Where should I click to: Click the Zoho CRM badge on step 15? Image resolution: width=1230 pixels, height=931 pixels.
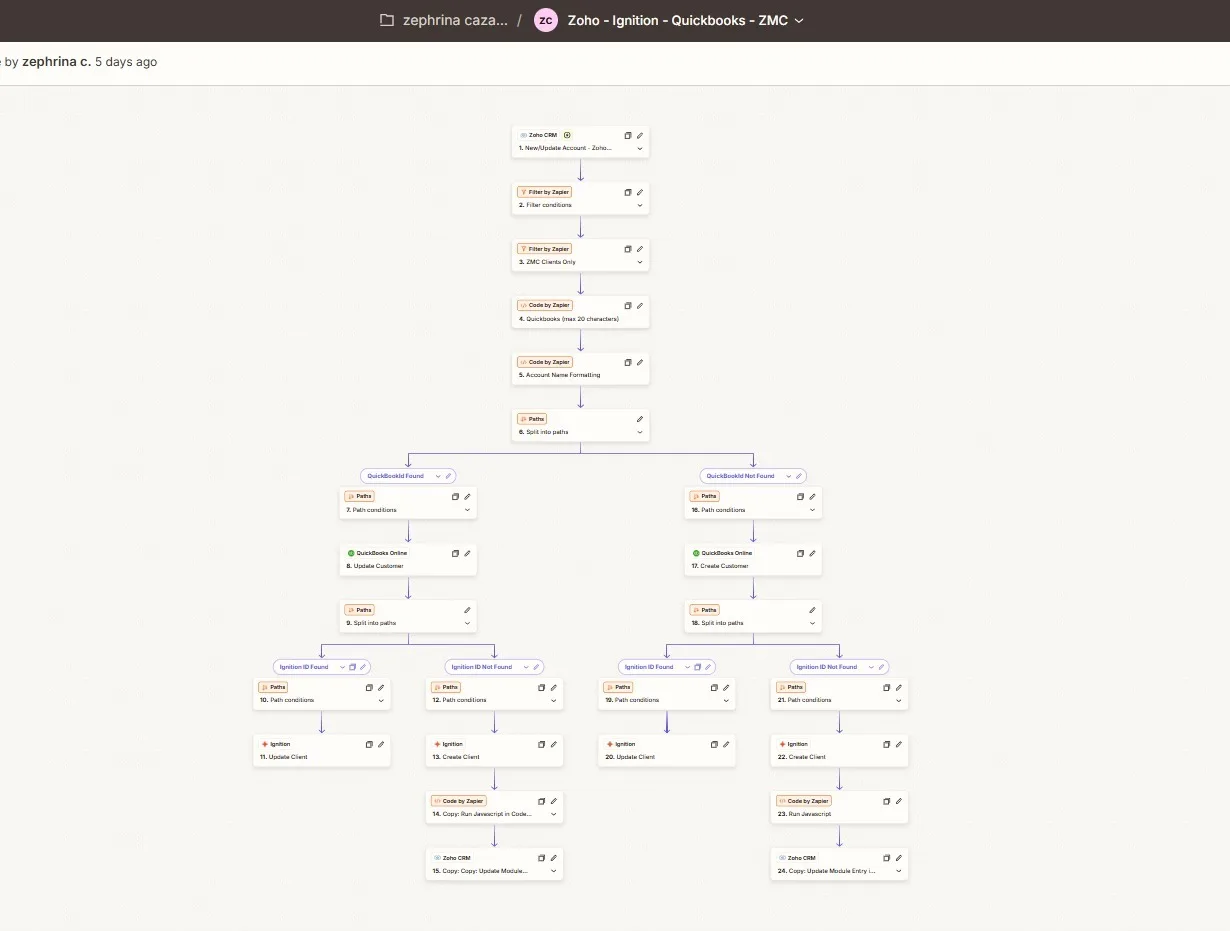[451, 858]
